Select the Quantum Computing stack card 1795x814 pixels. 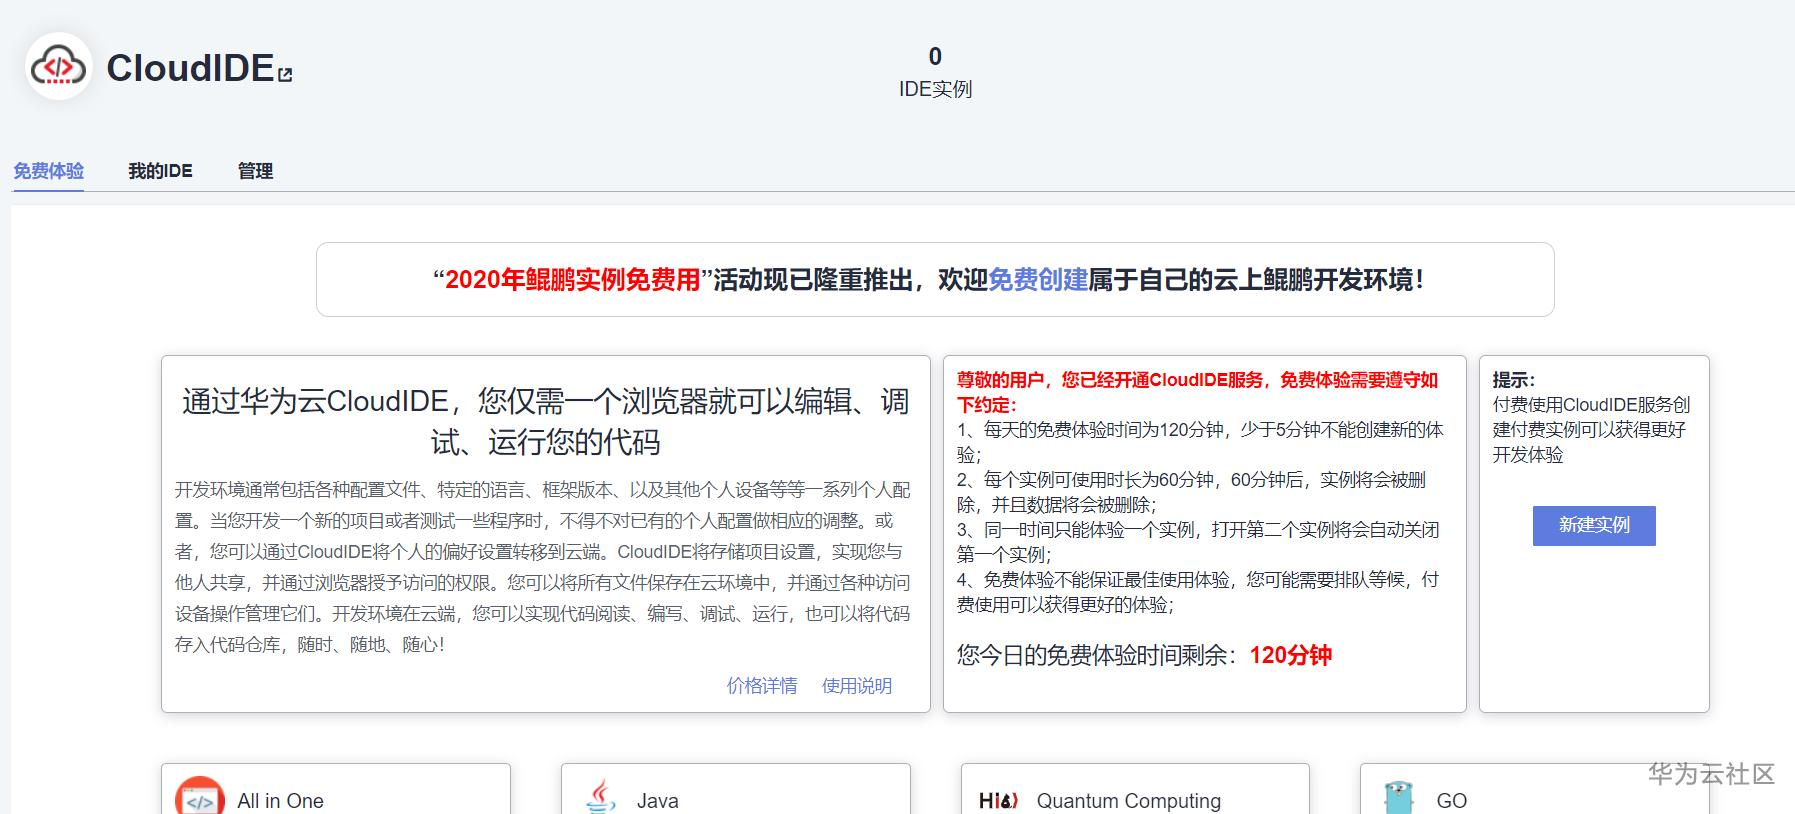pos(1135,789)
